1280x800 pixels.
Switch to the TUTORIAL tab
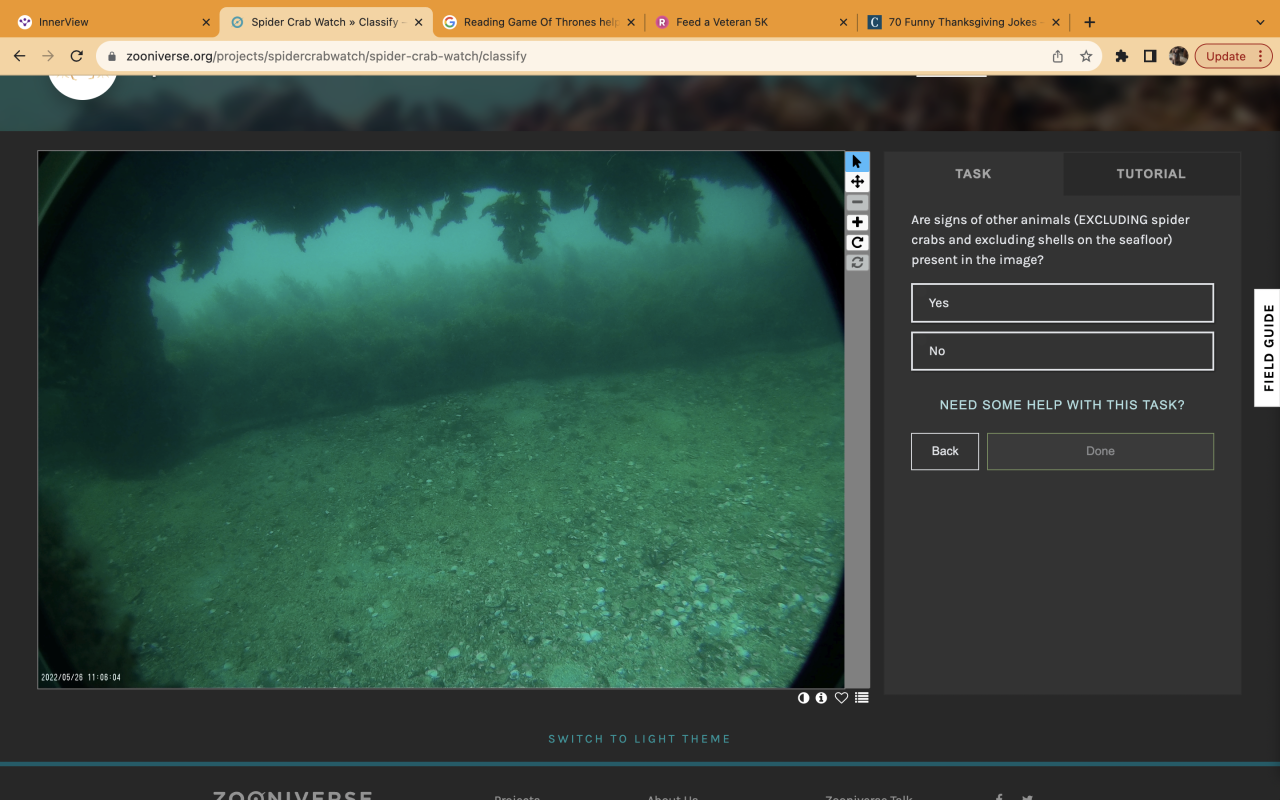tap(1151, 174)
